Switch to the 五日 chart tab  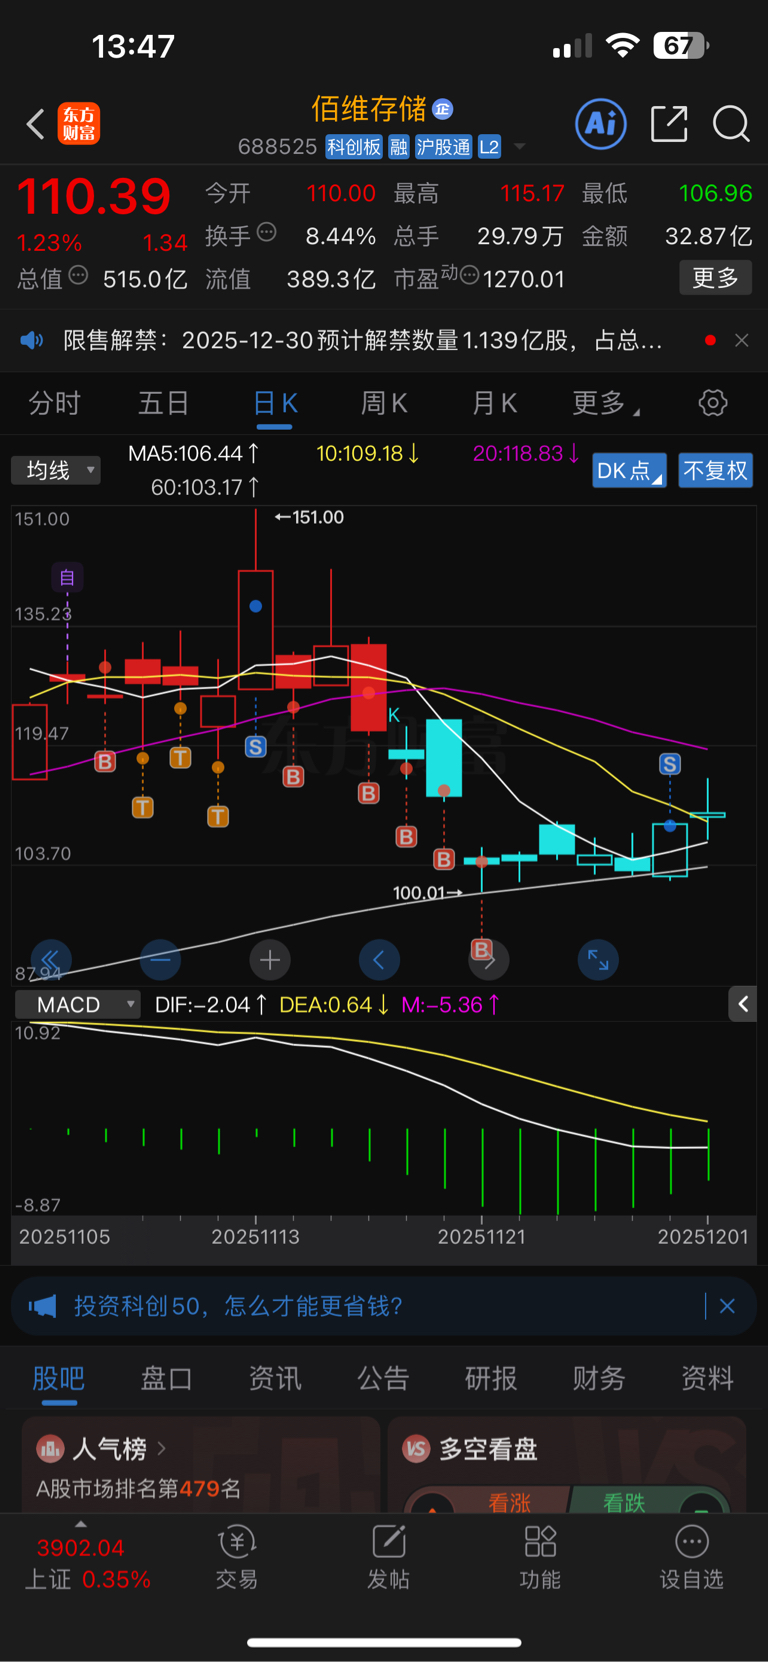[163, 403]
